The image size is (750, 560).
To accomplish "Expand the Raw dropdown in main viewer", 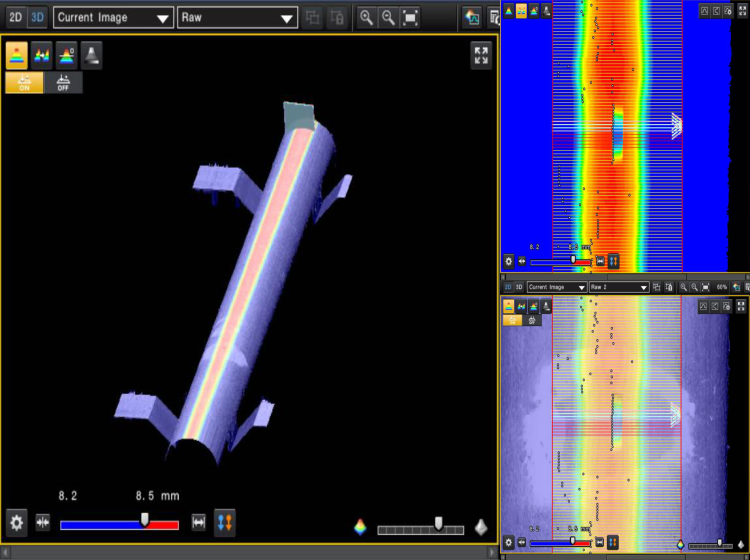I will pos(237,18).
